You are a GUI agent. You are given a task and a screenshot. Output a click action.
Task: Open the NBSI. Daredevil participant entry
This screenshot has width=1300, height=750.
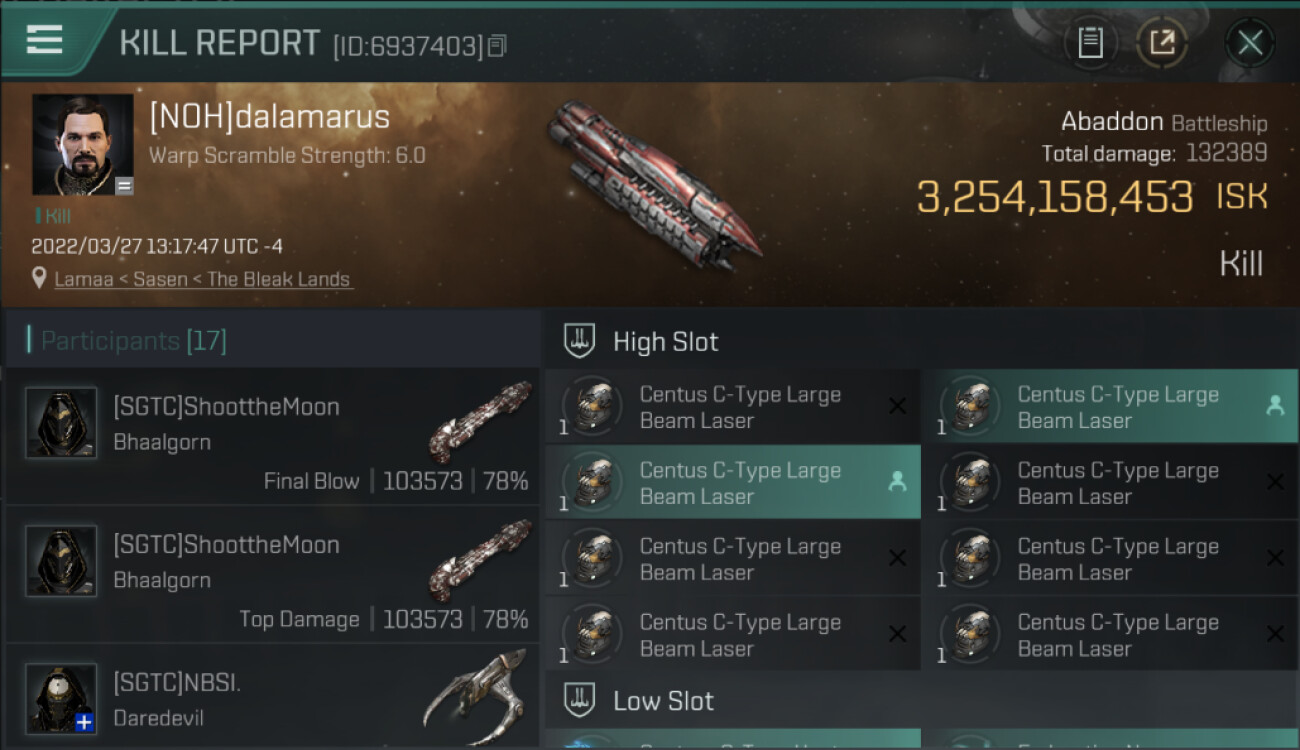pos(272,698)
